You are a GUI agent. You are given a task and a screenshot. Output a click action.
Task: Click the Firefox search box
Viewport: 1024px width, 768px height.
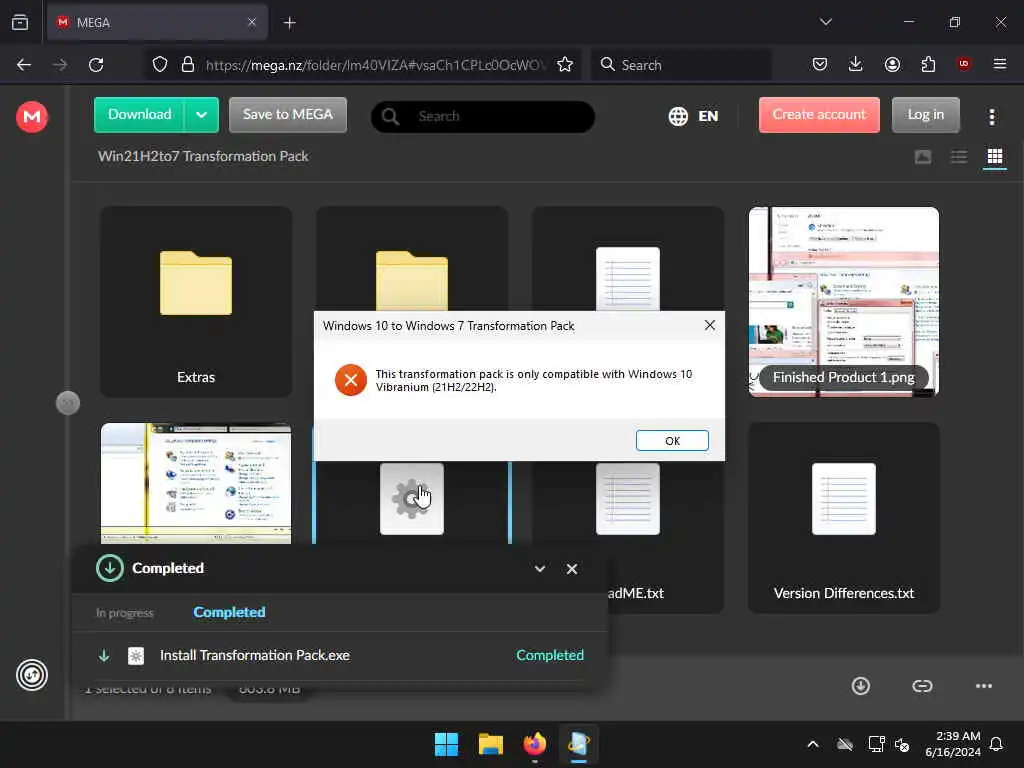(681, 65)
